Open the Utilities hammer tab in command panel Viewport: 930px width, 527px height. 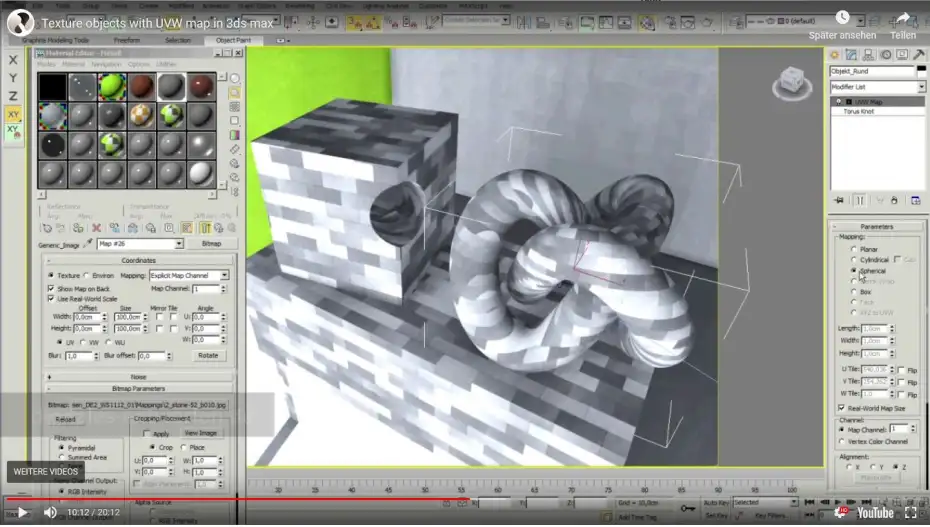(919, 55)
